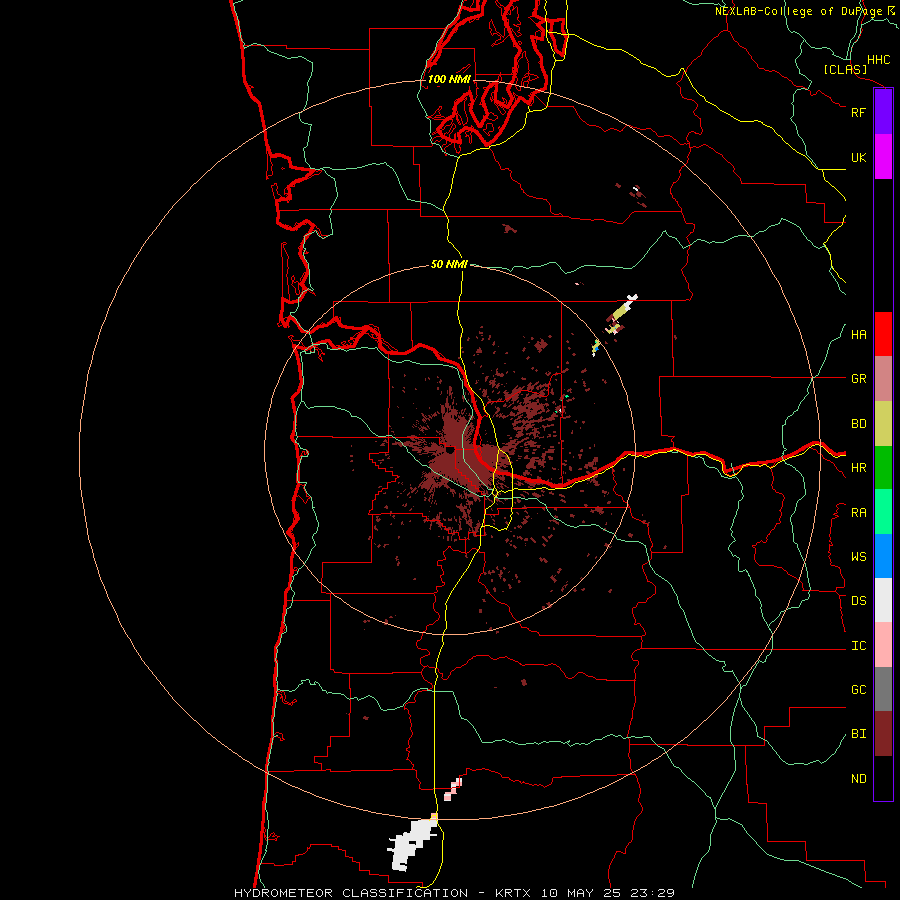
Task: Select the brown BI legend swatch
Action: tap(883, 734)
